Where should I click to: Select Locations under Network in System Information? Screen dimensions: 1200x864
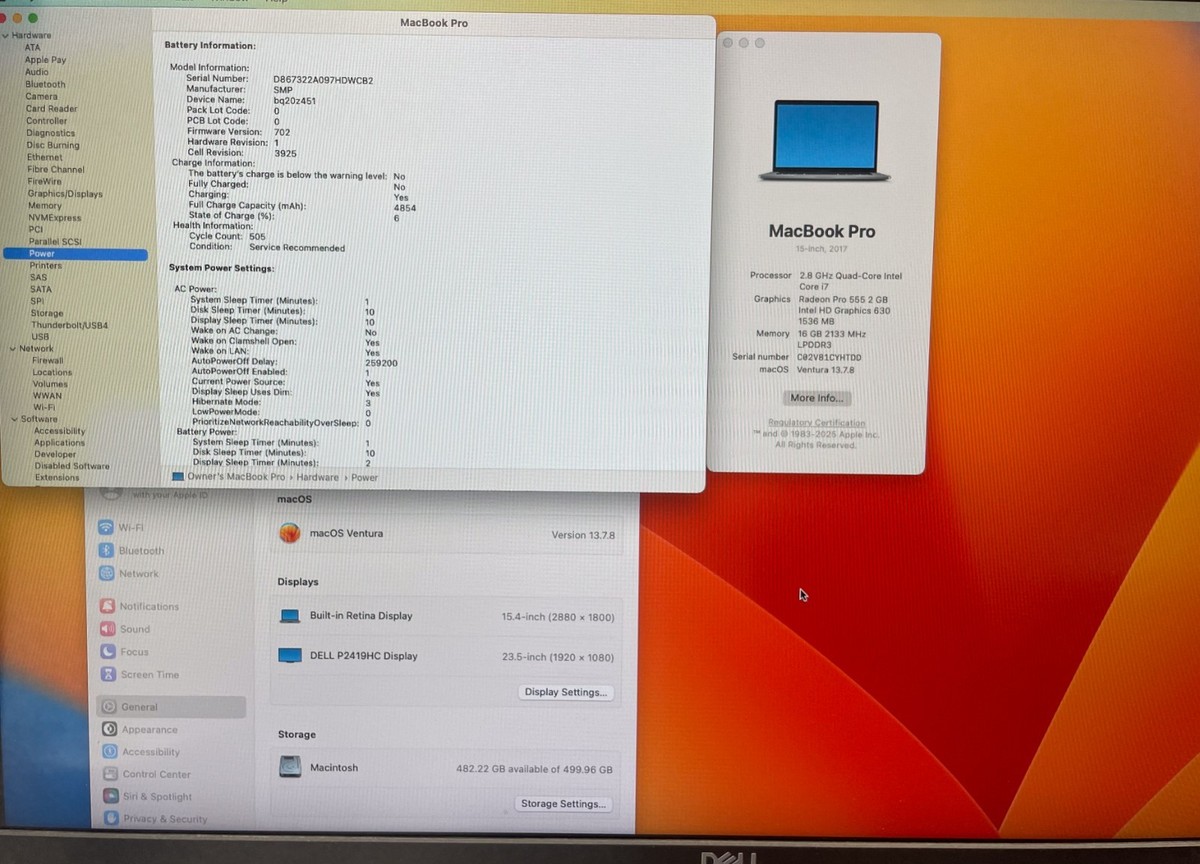52,372
